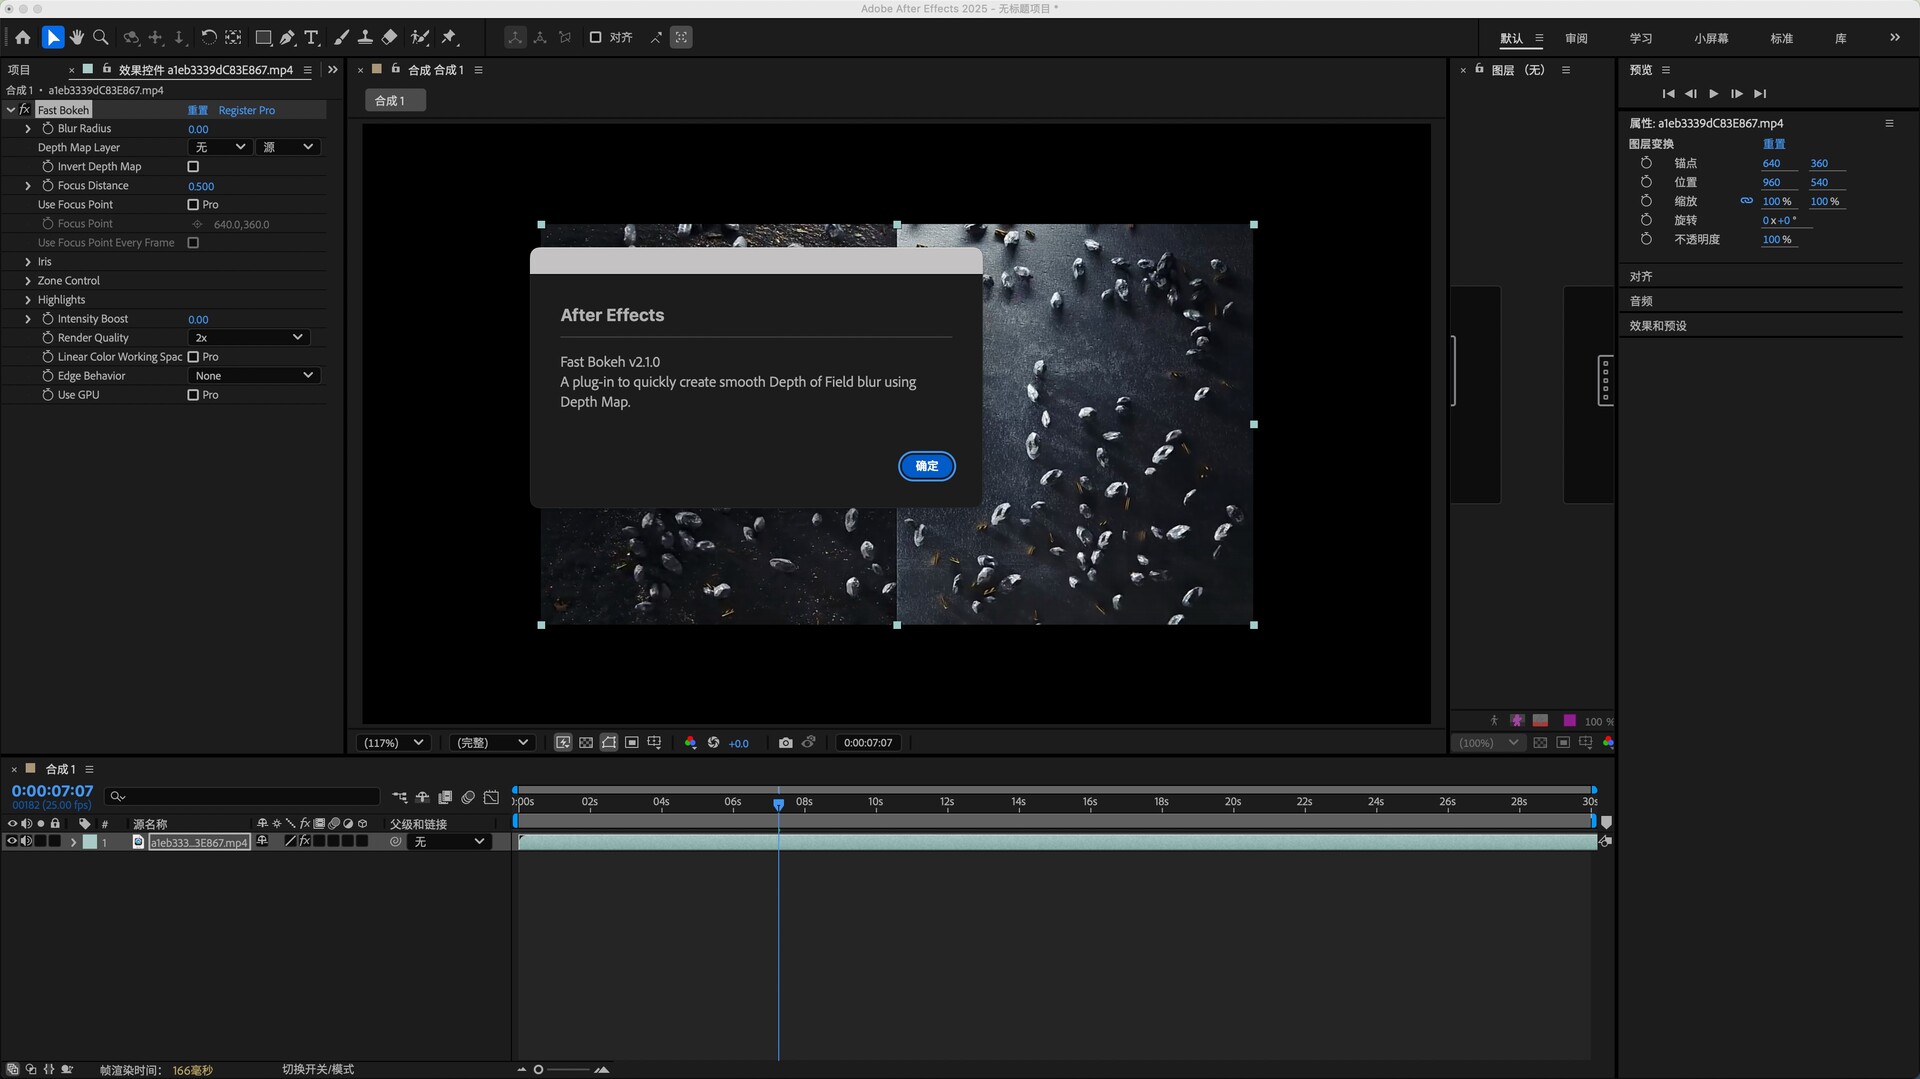Viewport: 1920px width, 1079px height.
Task: Take snapshot with camera icon
Action: pos(785,743)
